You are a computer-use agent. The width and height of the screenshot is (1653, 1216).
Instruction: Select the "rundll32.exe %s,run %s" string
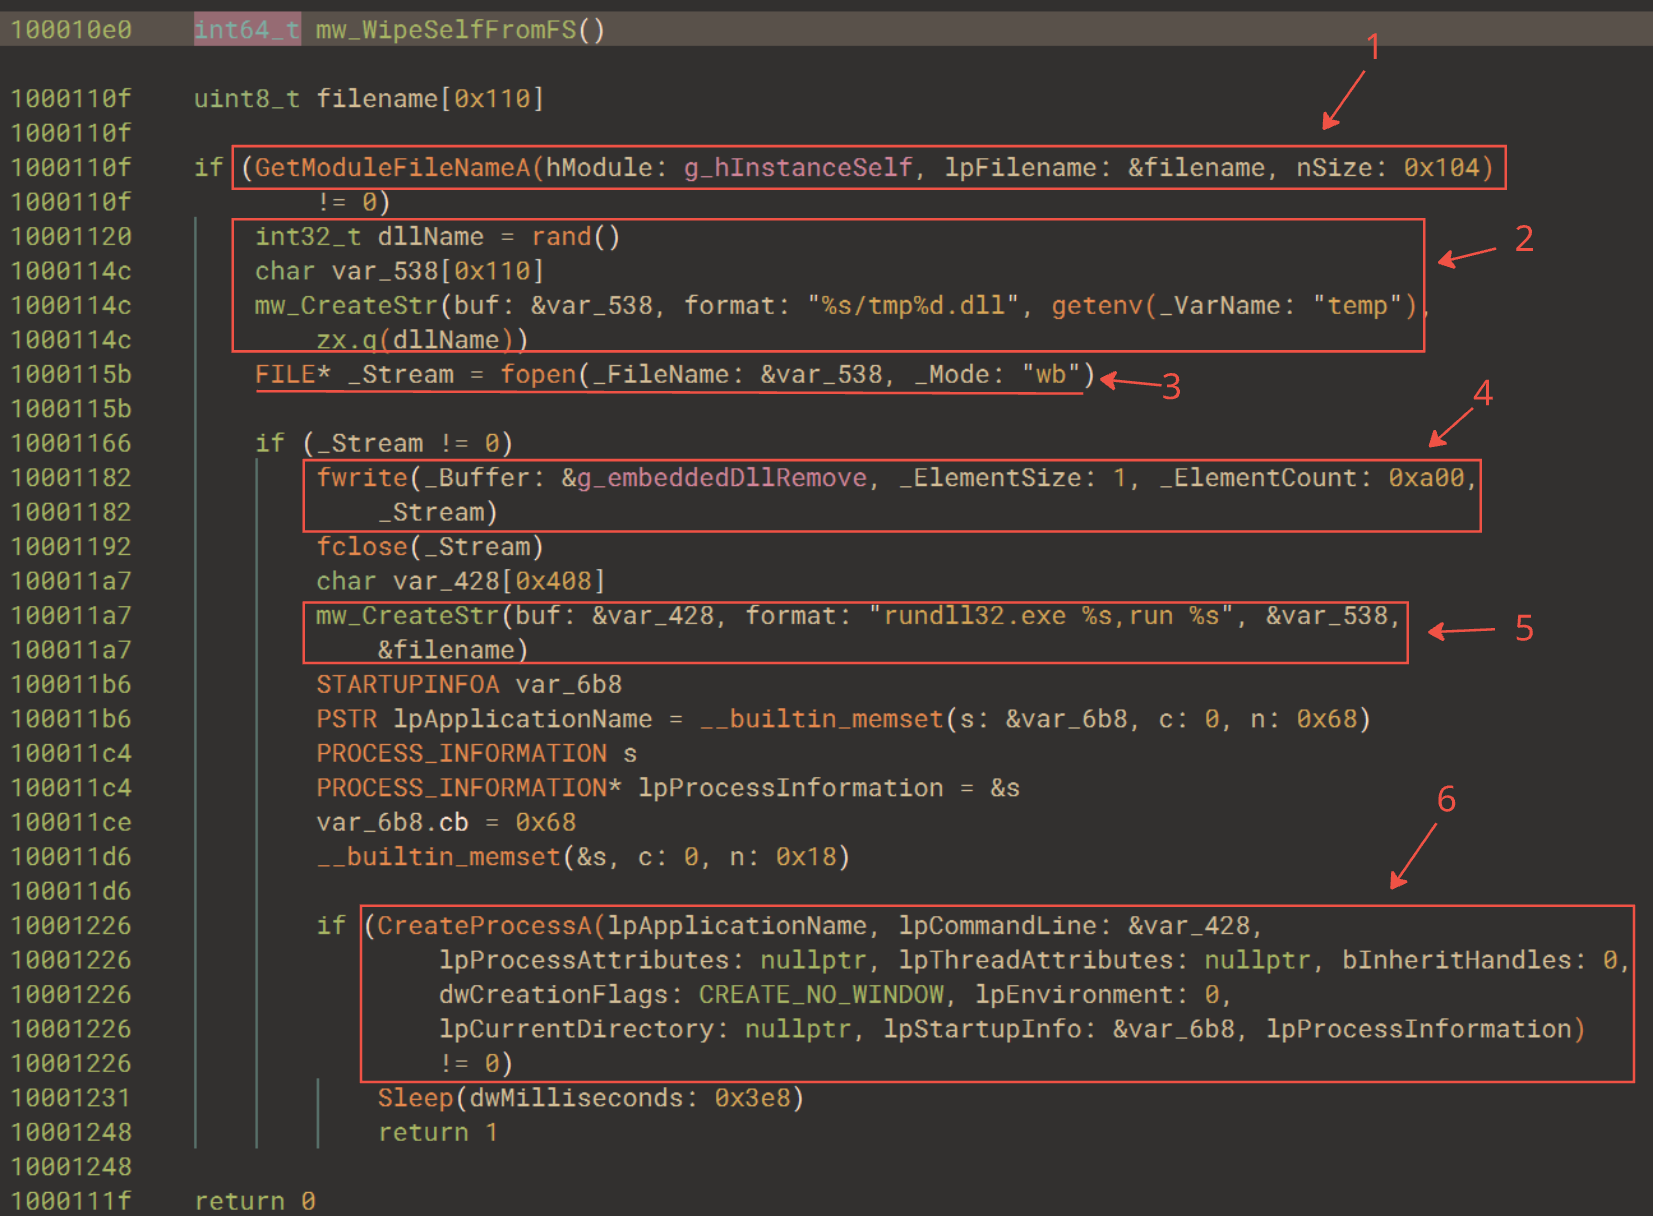coord(1047,615)
